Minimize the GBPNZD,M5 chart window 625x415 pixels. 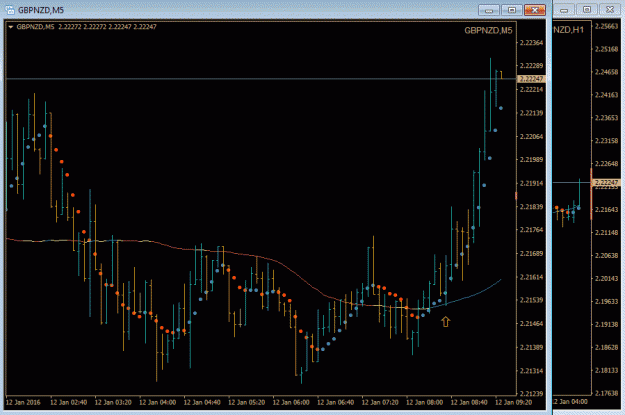point(489,10)
